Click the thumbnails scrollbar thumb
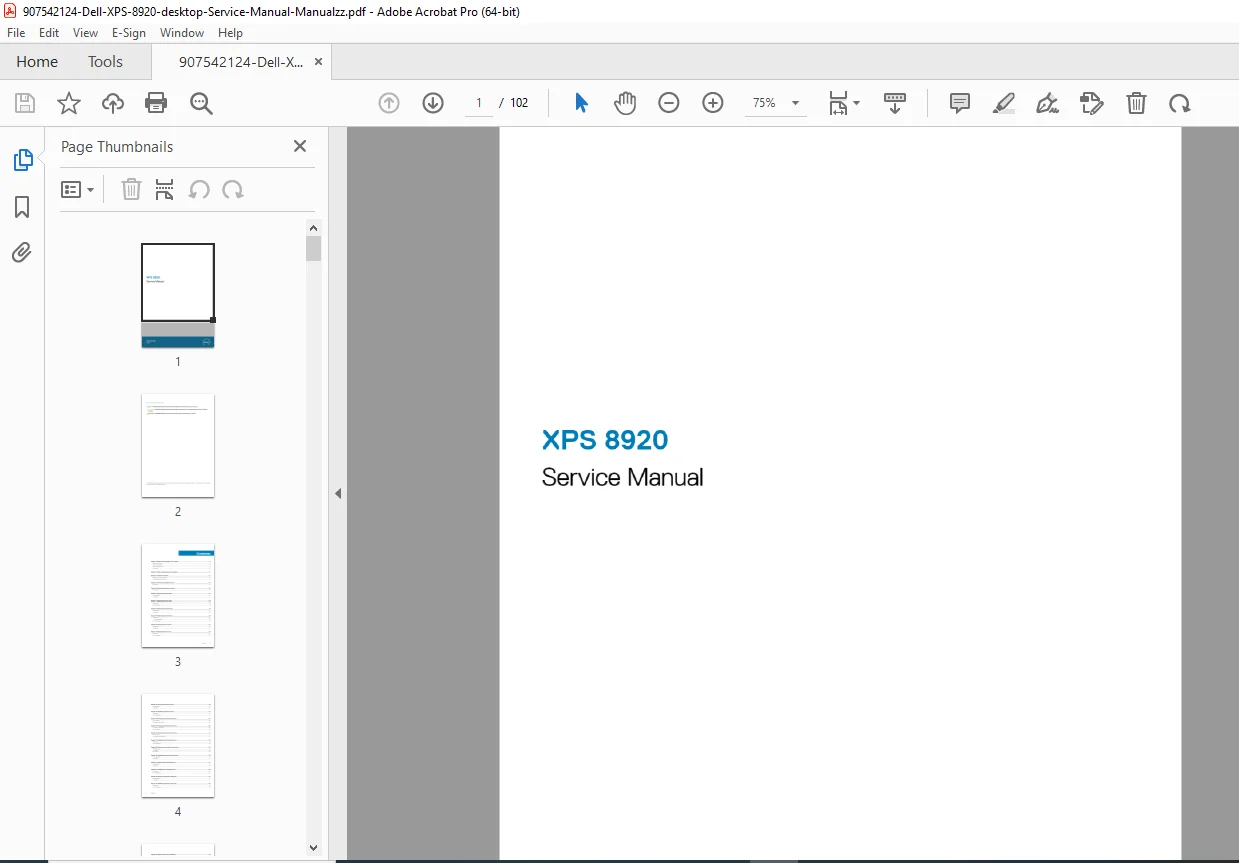Viewport: 1239px width, 863px height. point(314,248)
